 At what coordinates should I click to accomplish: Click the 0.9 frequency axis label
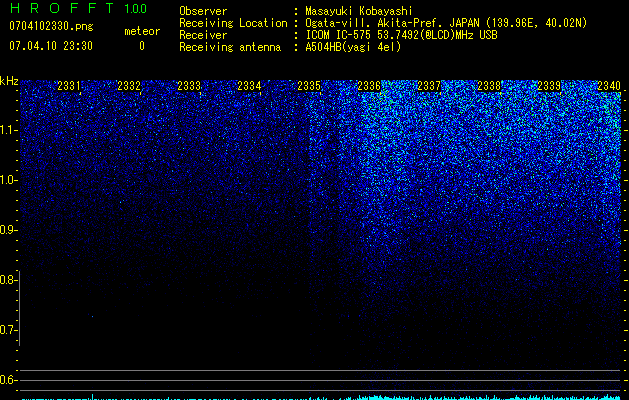(x=8, y=230)
